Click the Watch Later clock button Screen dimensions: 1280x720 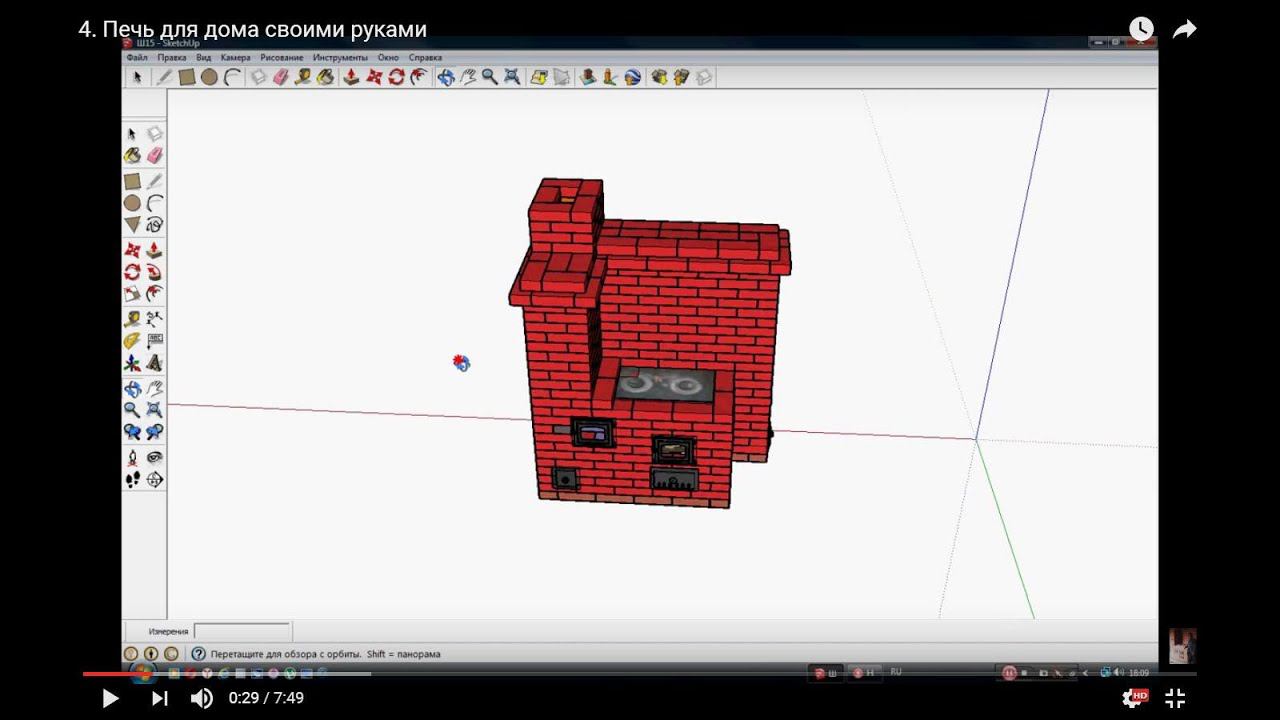click(x=1141, y=30)
